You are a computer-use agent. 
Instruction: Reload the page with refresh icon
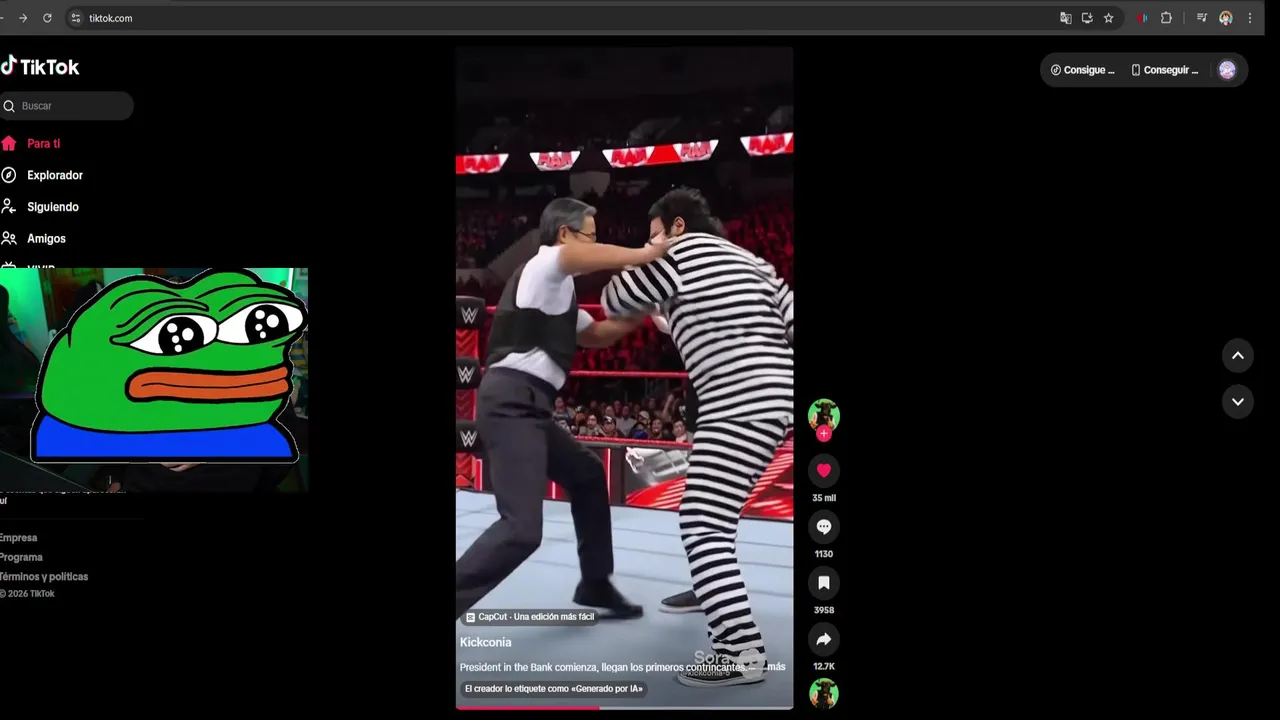point(47,18)
